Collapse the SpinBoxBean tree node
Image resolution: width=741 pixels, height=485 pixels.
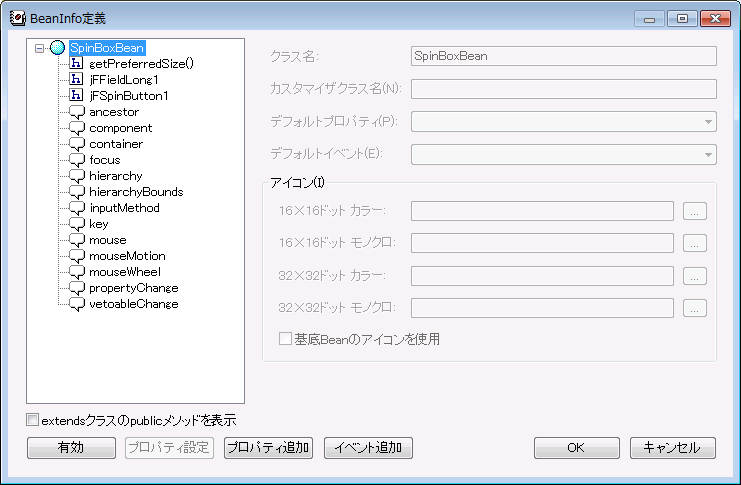[40, 48]
